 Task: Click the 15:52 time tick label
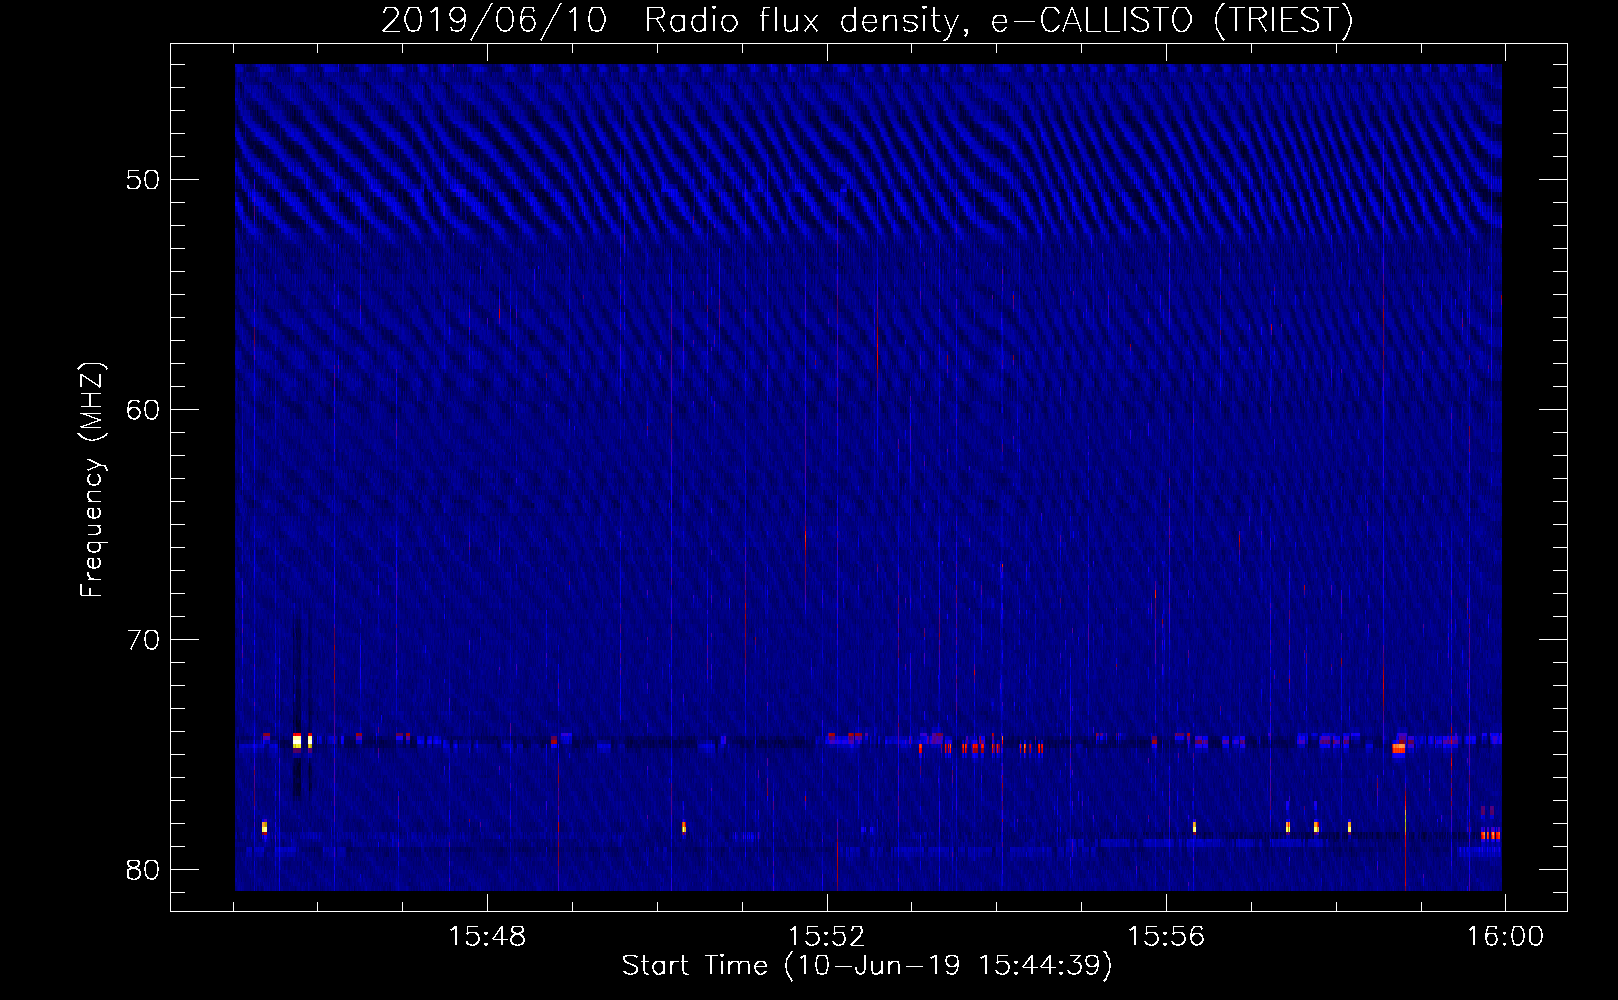[826, 937]
